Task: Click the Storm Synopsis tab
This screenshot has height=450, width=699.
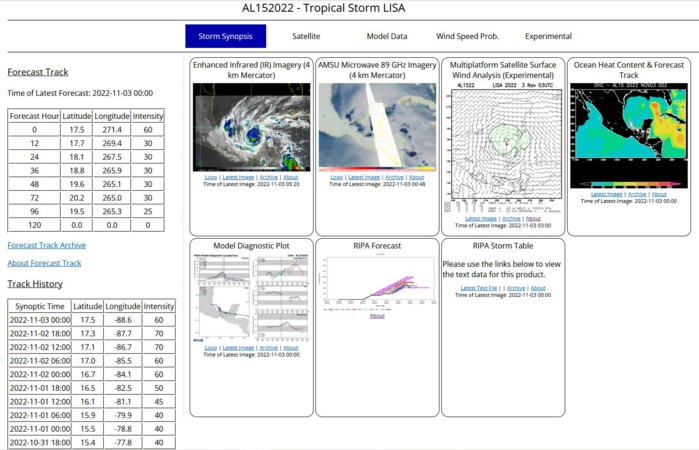Action: [225, 36]
